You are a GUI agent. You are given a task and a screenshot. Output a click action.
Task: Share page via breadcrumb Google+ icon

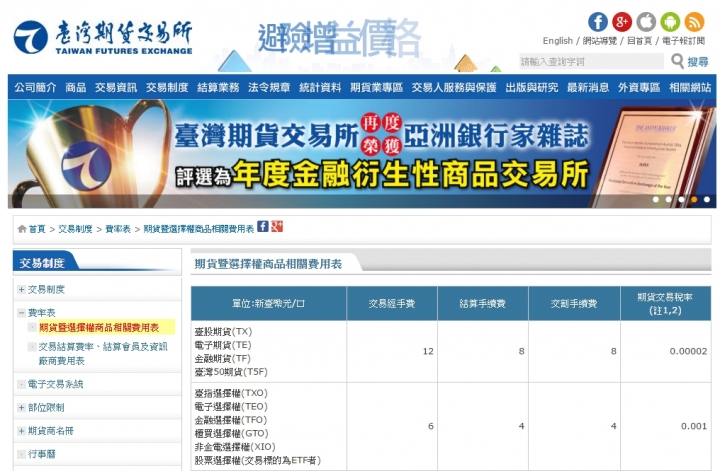click(x=277, y=226)
